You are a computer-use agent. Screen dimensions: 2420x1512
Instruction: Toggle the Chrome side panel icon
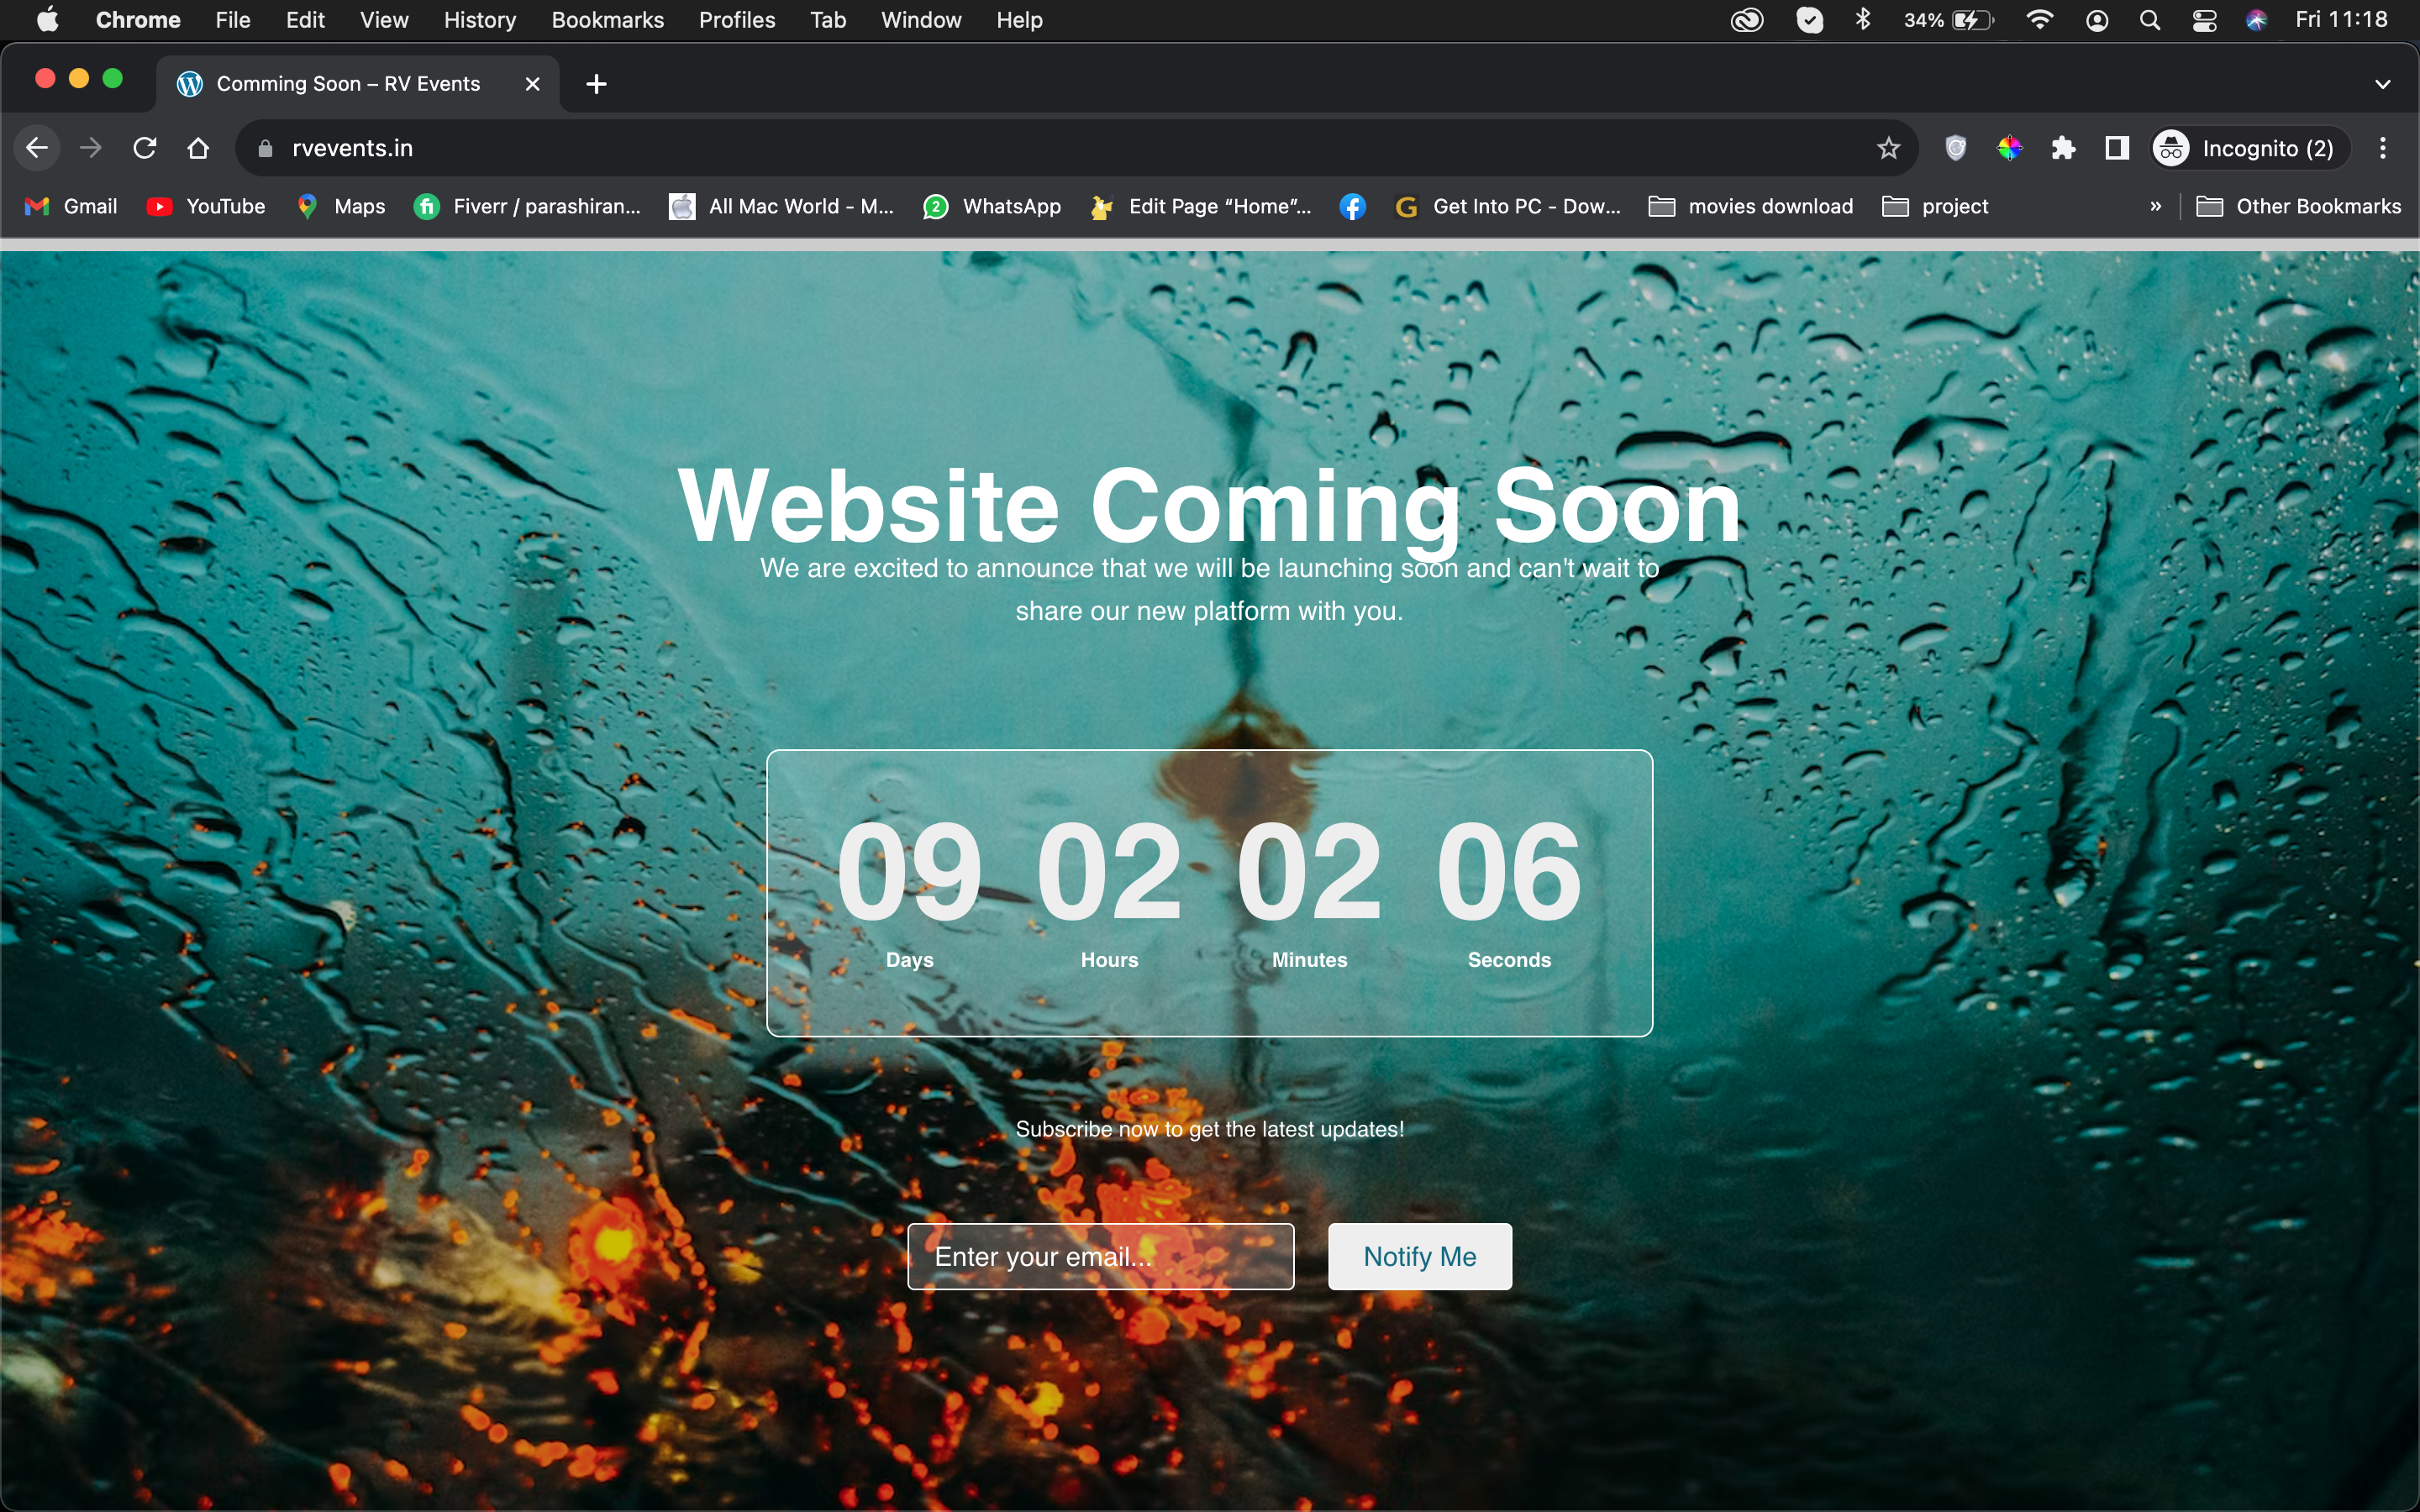pos(2116,148)
